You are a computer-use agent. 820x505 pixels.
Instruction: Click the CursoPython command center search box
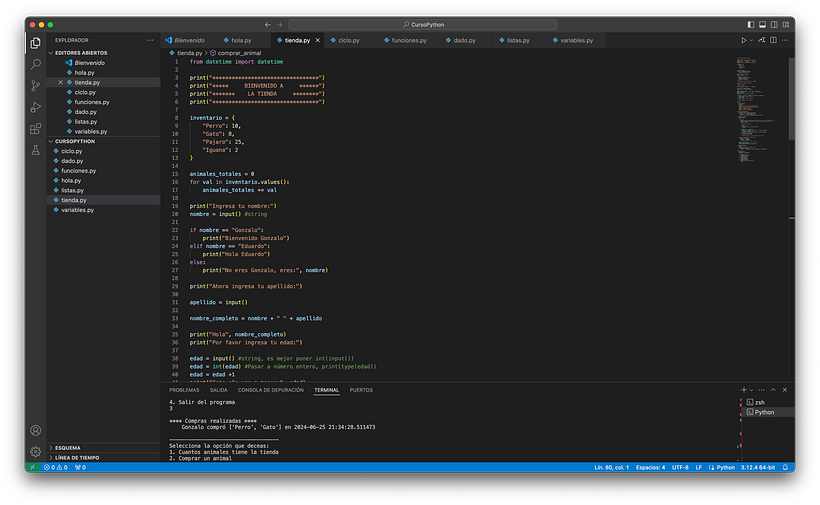click(x=423, y=25)
